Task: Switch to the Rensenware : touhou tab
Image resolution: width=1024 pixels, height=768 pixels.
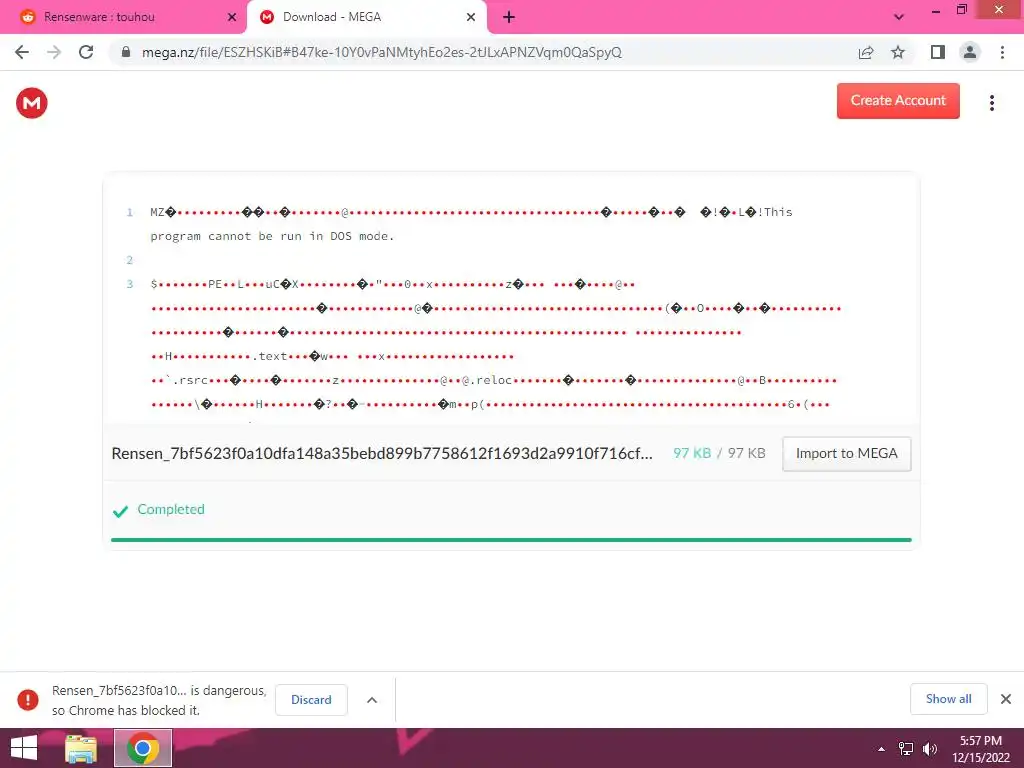Action: [x=121, y=18]
